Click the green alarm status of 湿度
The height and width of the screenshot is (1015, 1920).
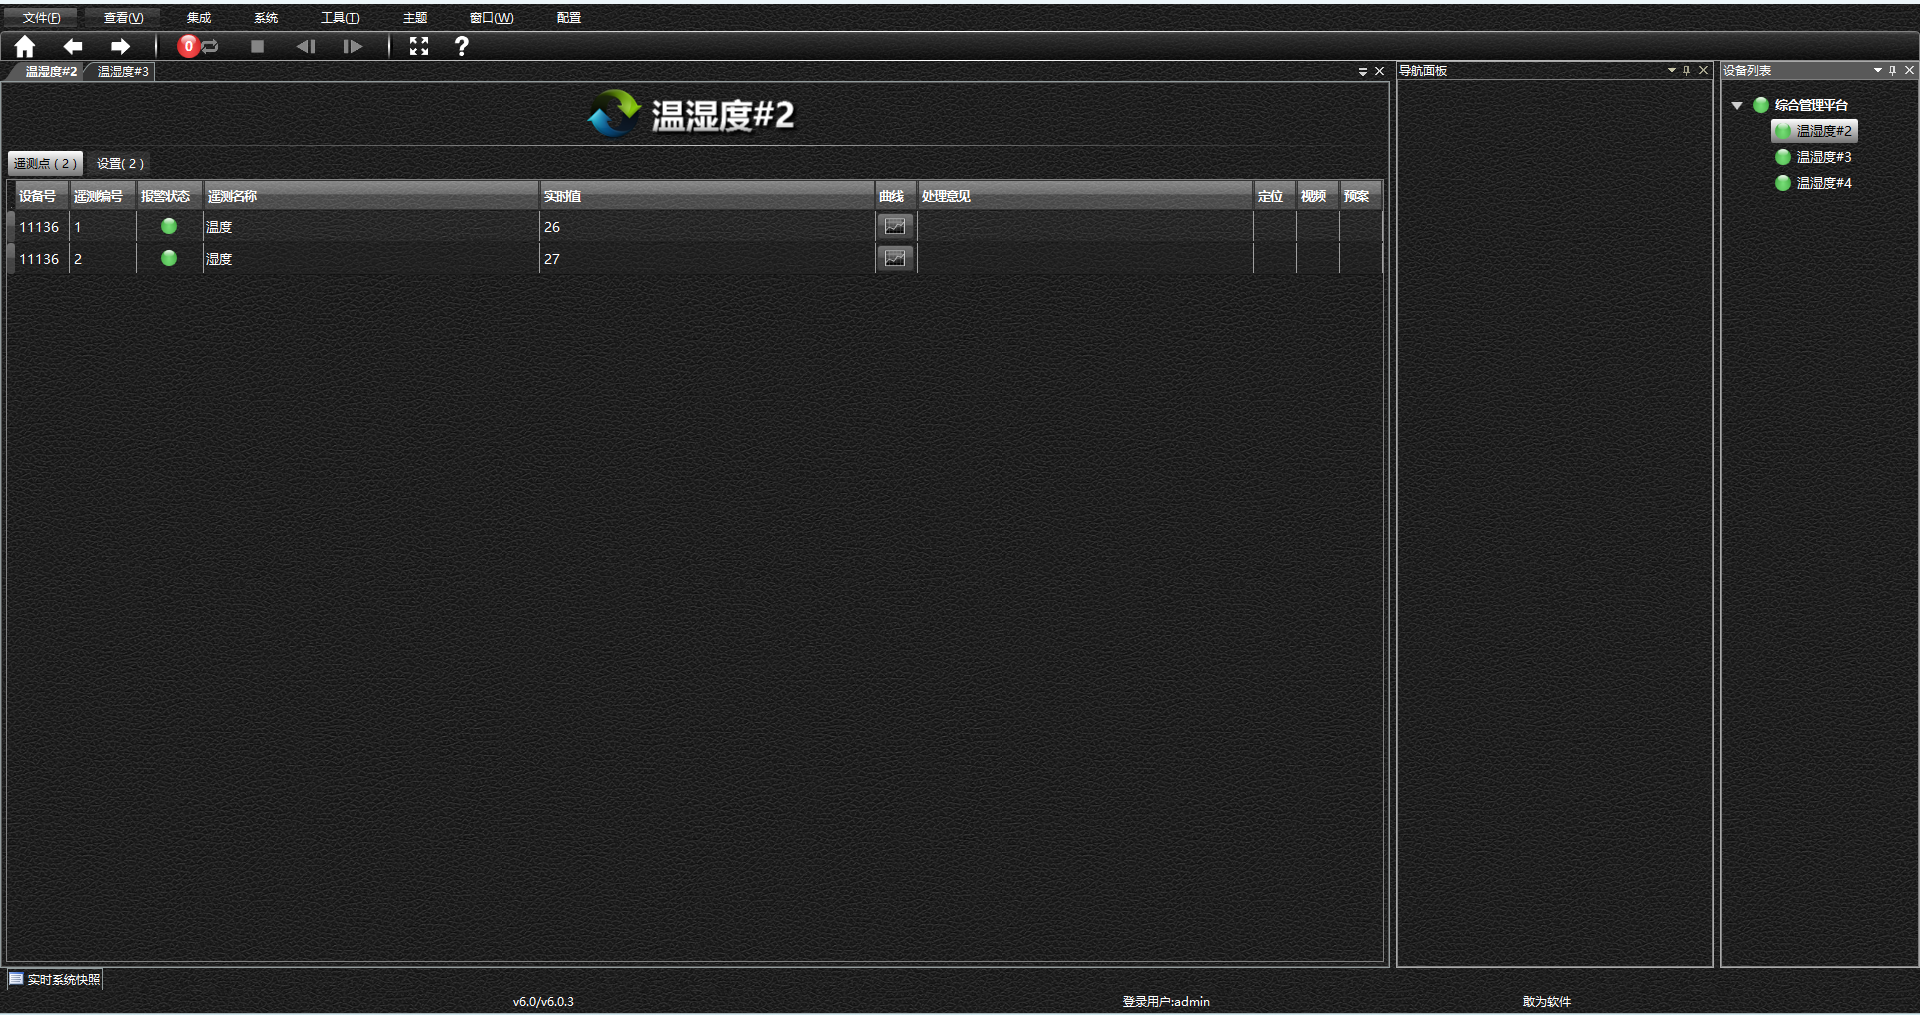(169, 259)
